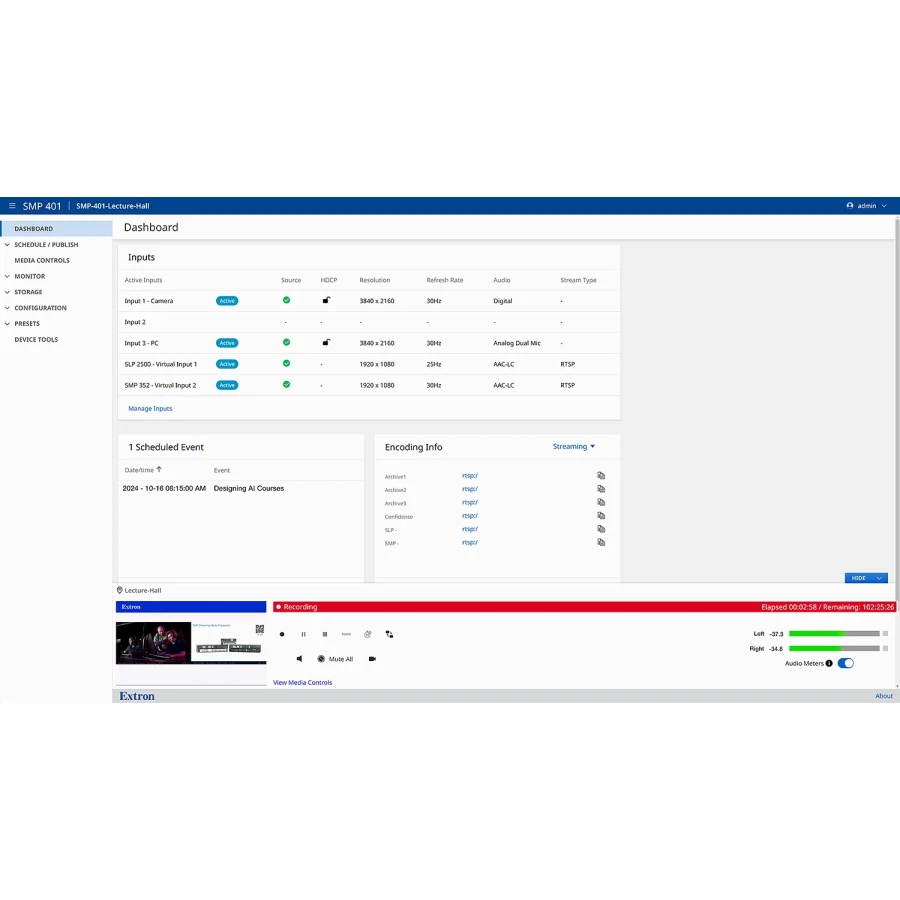The height and width of the screenshot is (900, 900).
Task: Toggle the Audio Meters switch off
Action: (x=846, y=663)
